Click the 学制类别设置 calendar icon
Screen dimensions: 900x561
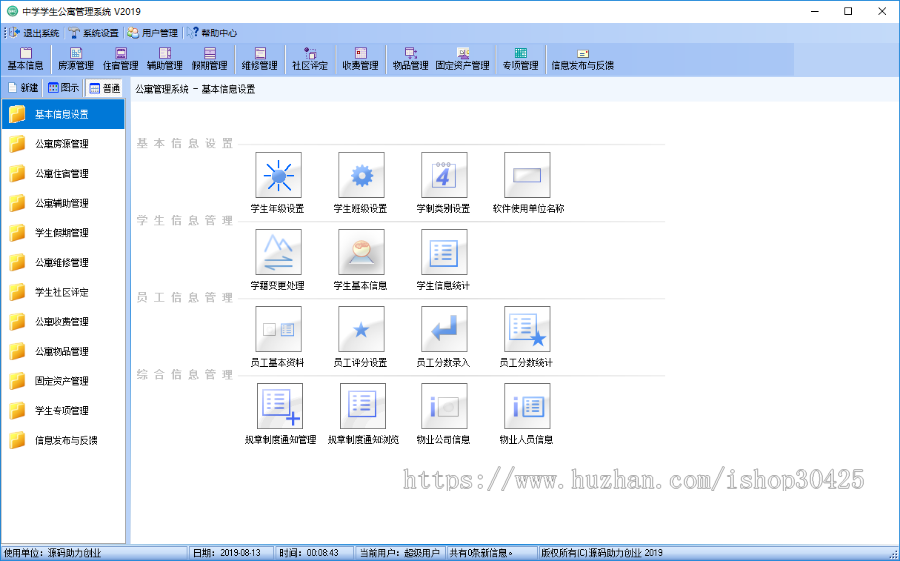(x=444, y=176)
